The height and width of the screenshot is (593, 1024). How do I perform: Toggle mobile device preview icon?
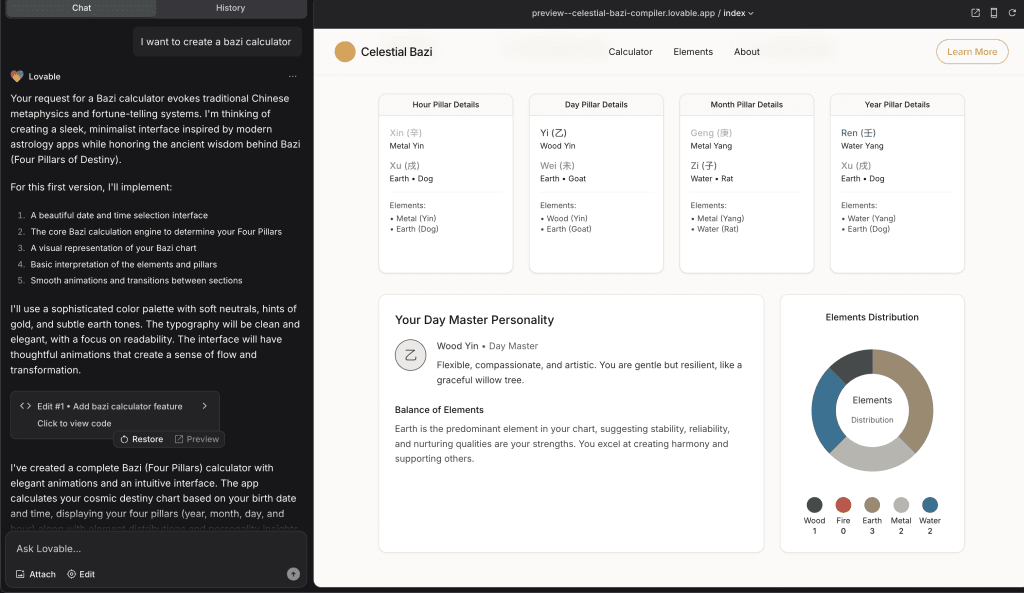pyautogui.click(x=993, y=13)
